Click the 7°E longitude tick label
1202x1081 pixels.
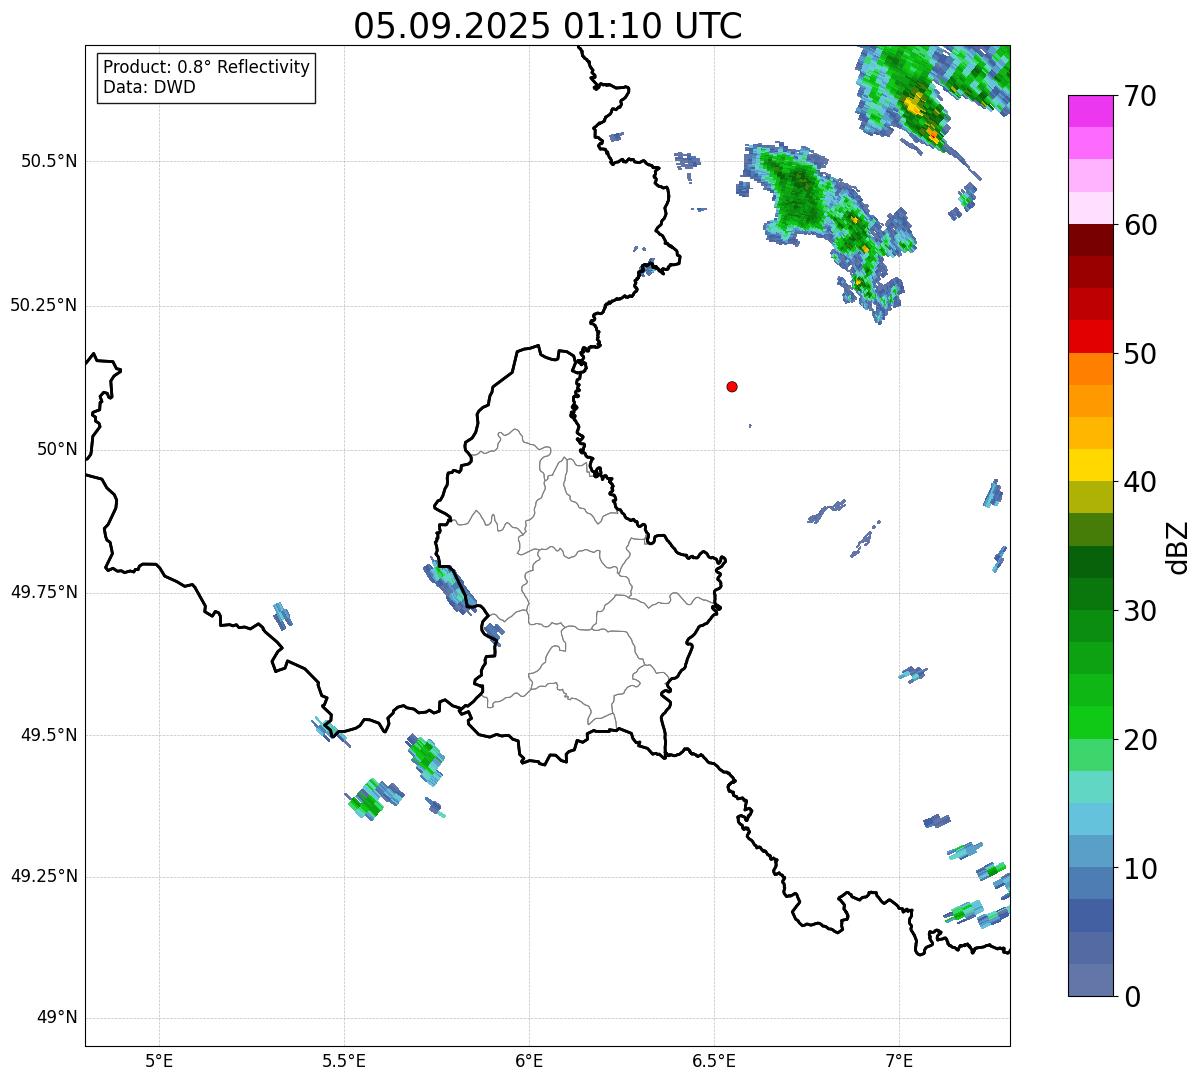click(899, 1059)
